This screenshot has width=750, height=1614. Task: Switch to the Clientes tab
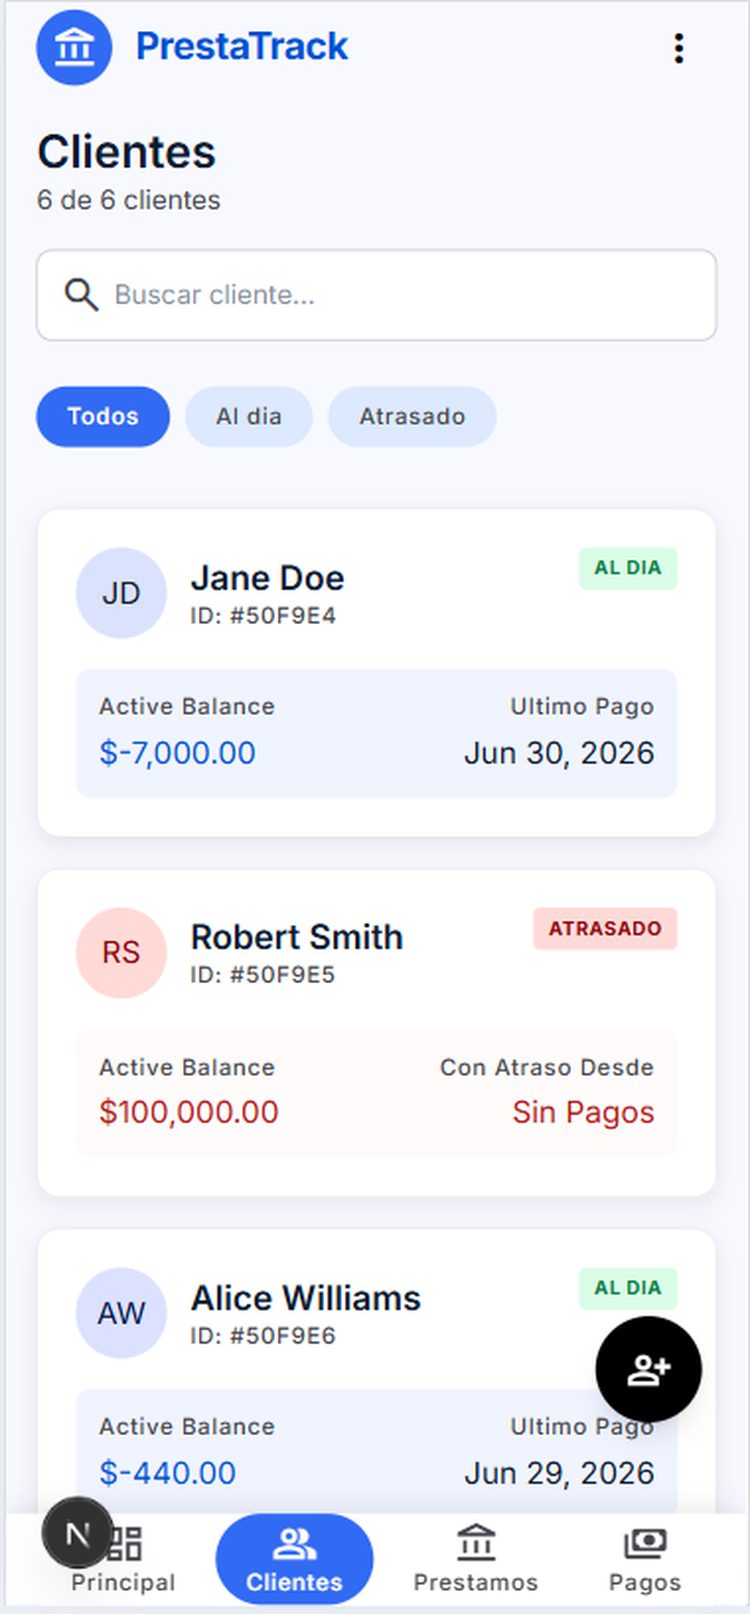tap(294, 1559)
